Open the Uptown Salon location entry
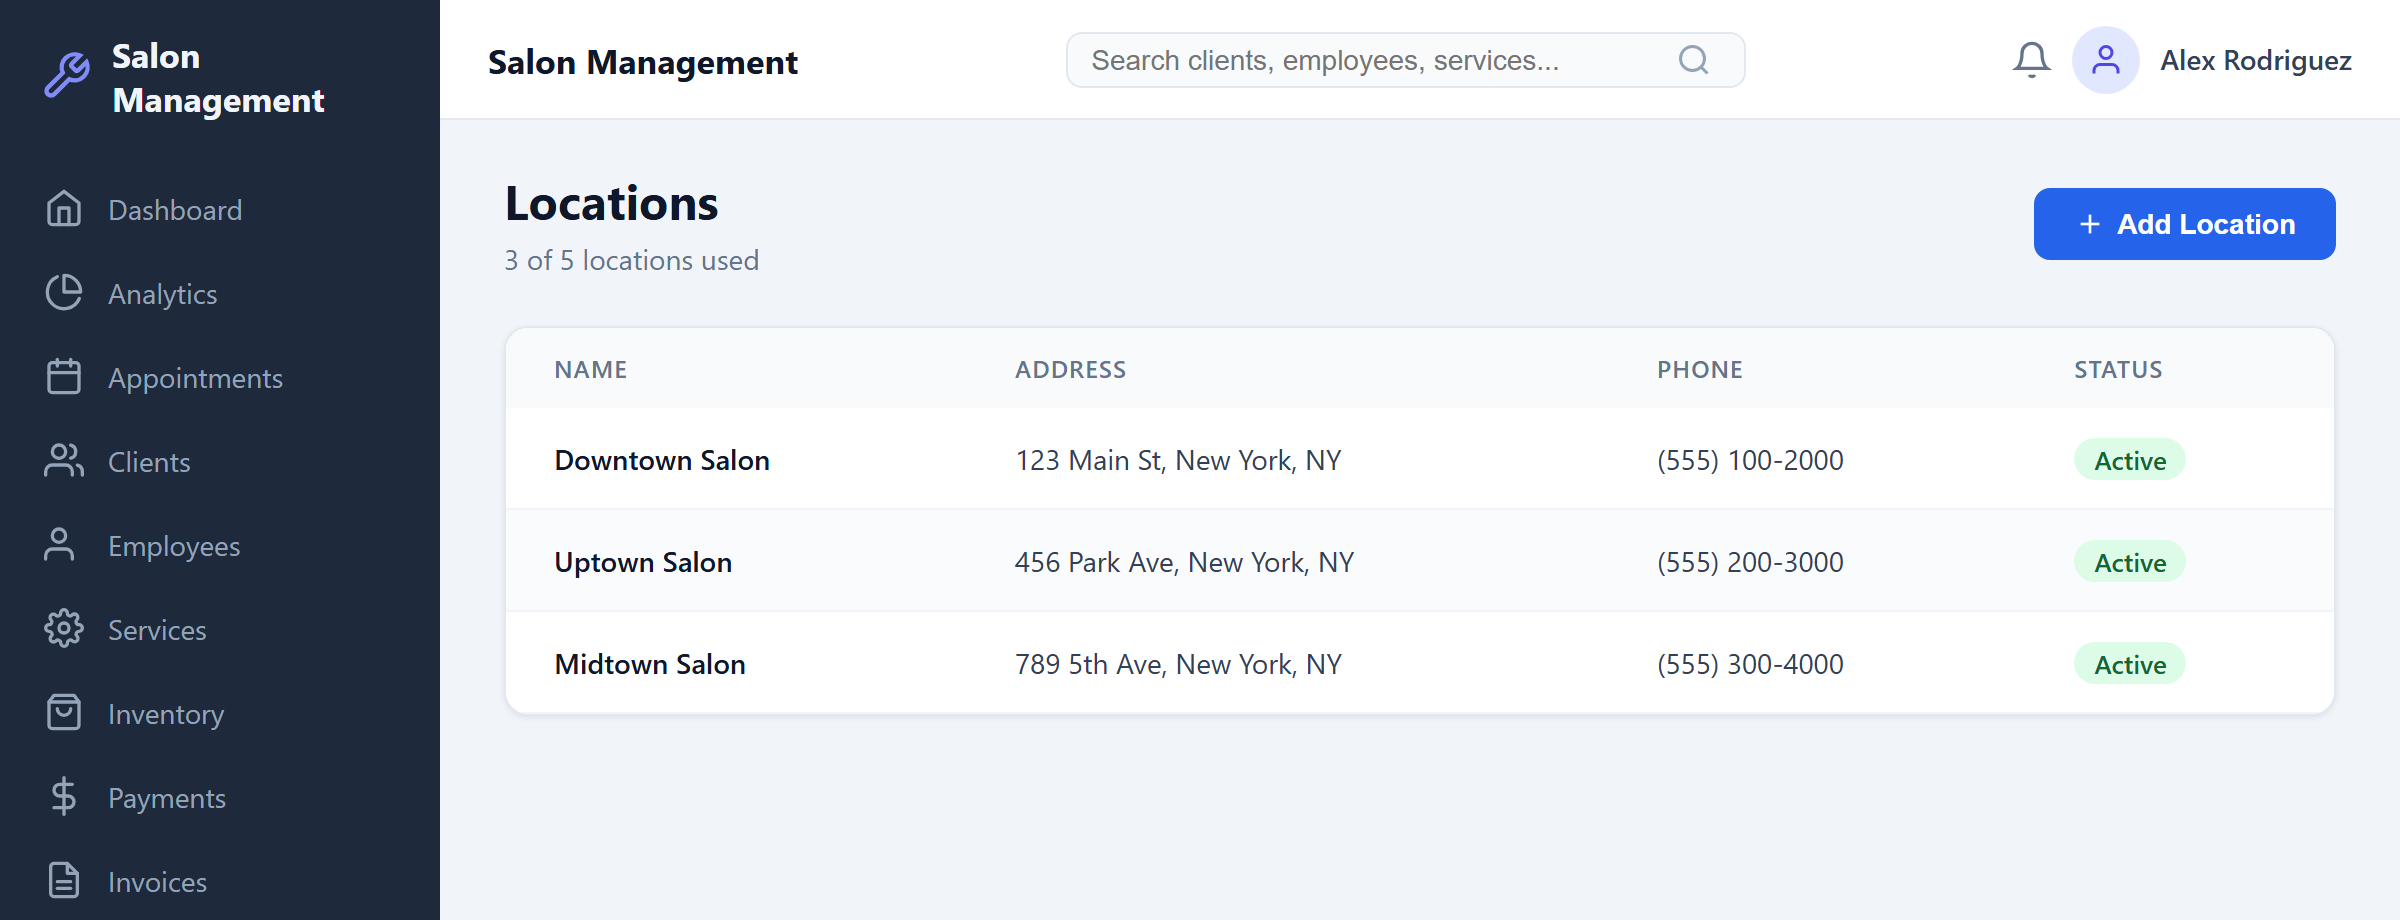This screenshot has height=920, width=2400. pos(643,562)
